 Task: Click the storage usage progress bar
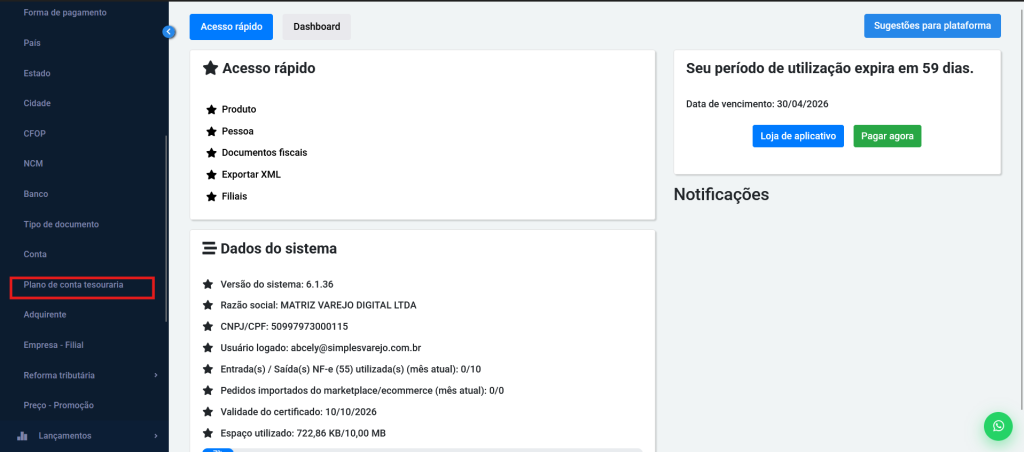pyautogui.click(x=420, y=449)
